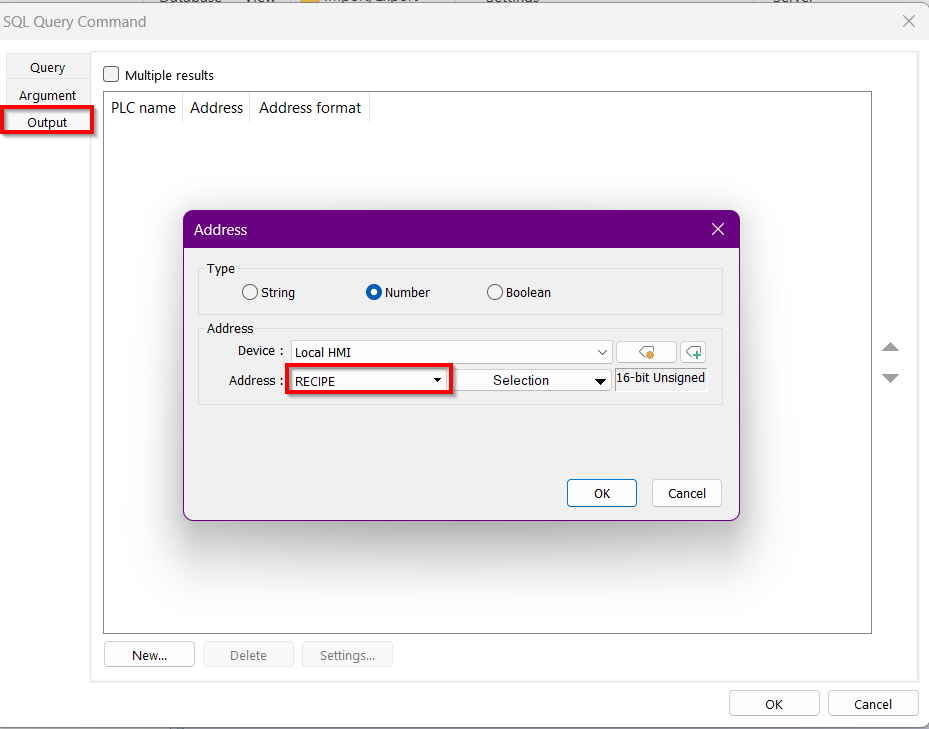Select the Output tab

tap(48, 123)
